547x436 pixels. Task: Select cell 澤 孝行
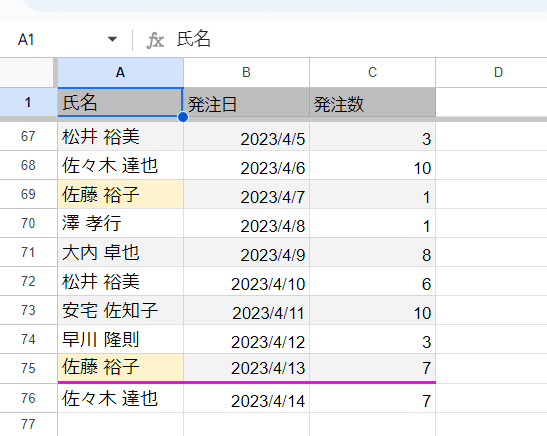click(x=120, y=223)
